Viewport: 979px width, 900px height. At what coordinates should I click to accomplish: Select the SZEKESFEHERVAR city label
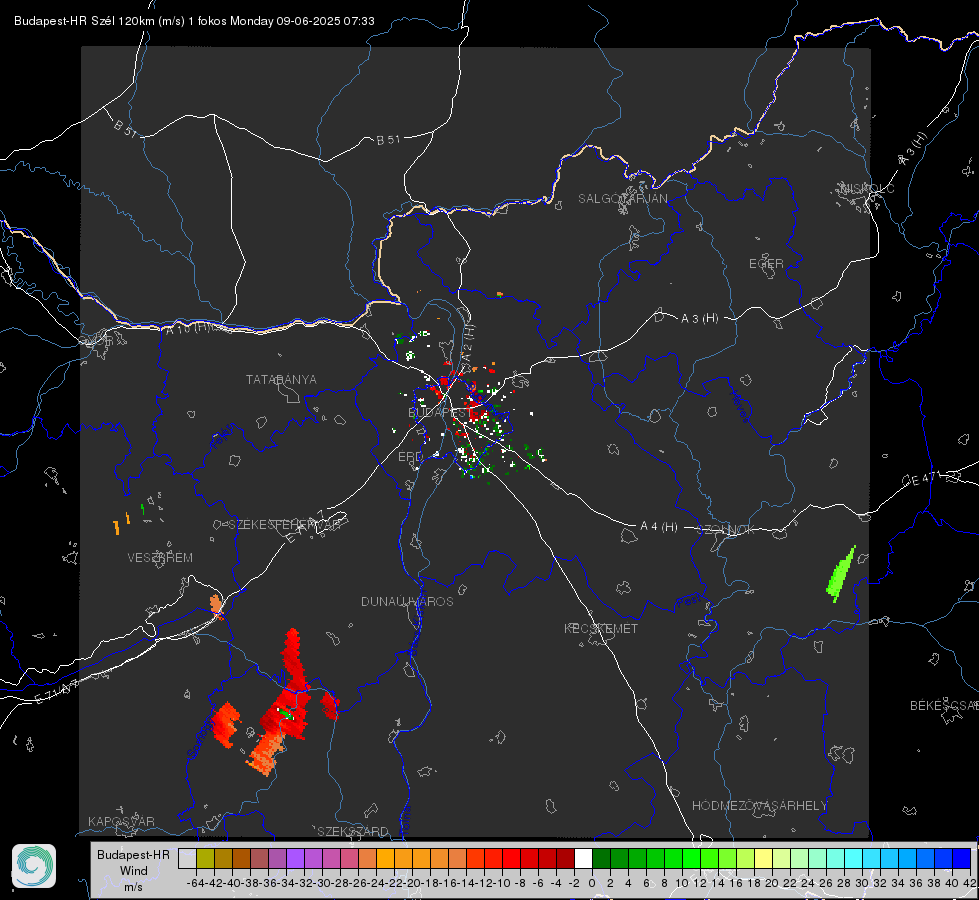tap(285, 525)
